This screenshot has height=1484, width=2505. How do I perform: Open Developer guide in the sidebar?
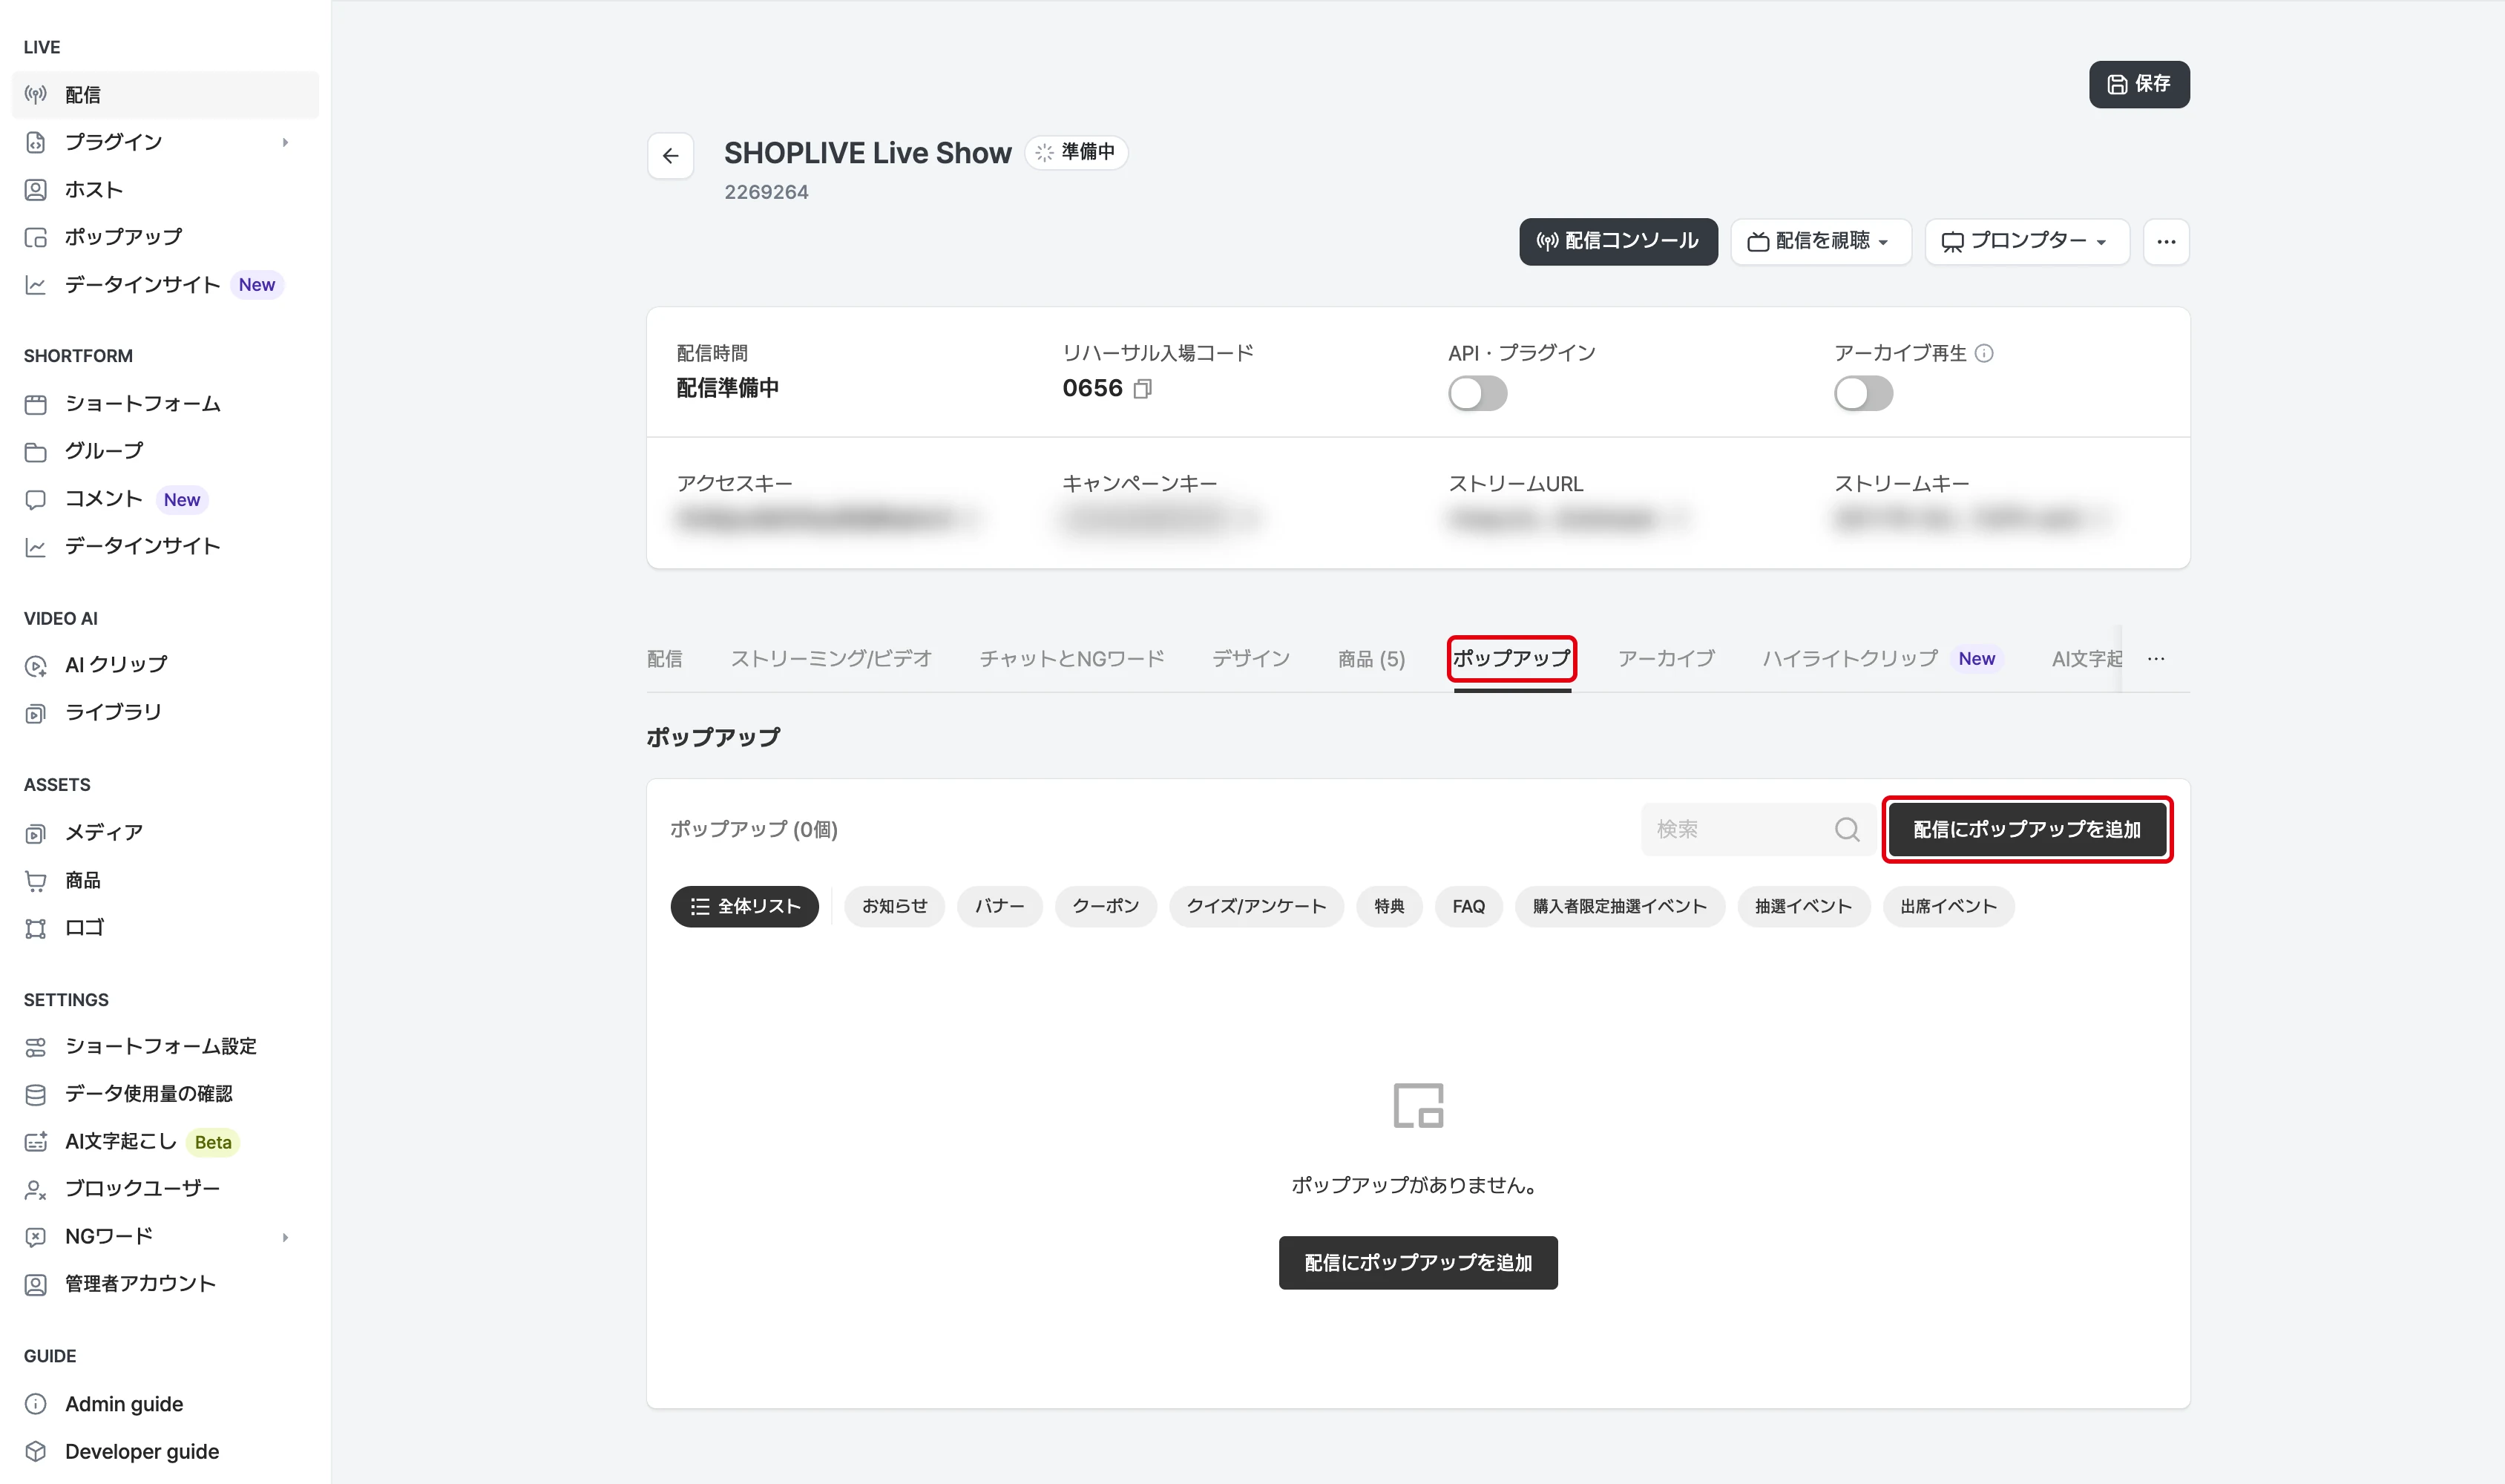(165, 1452)
